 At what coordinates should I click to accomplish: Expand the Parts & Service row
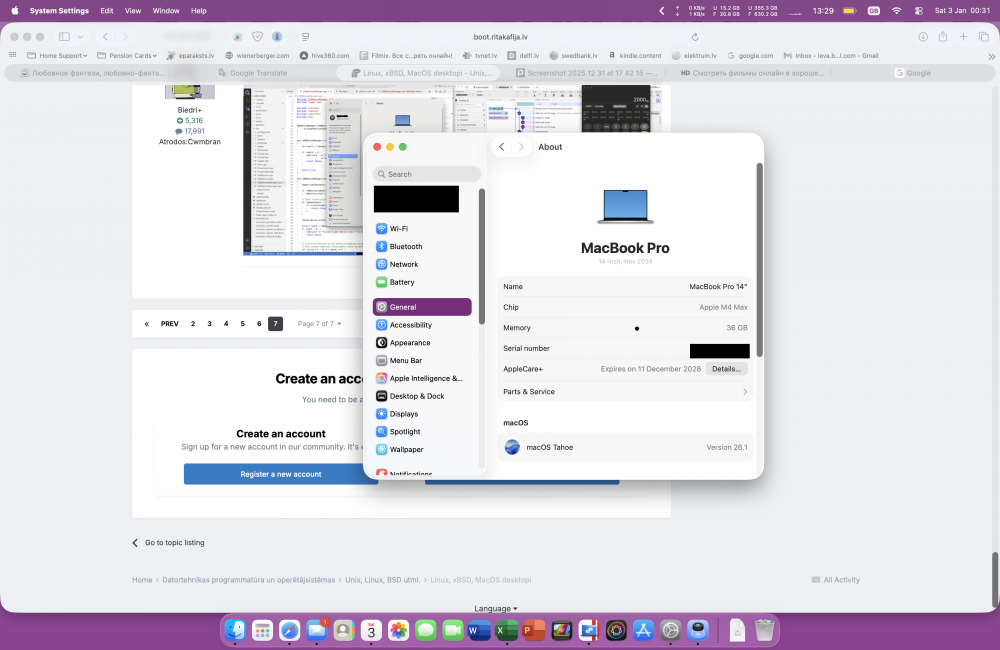pos(625,392)
